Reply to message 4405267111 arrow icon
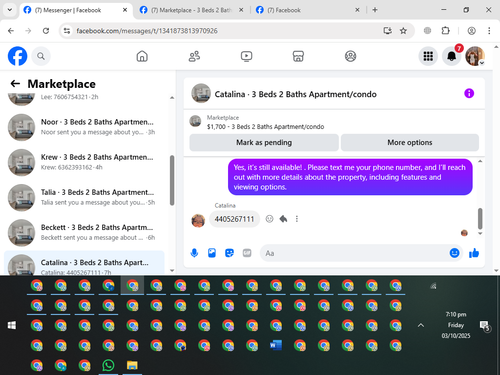The height and width of the screenshot is (375, 500). (x=283, y=219)
